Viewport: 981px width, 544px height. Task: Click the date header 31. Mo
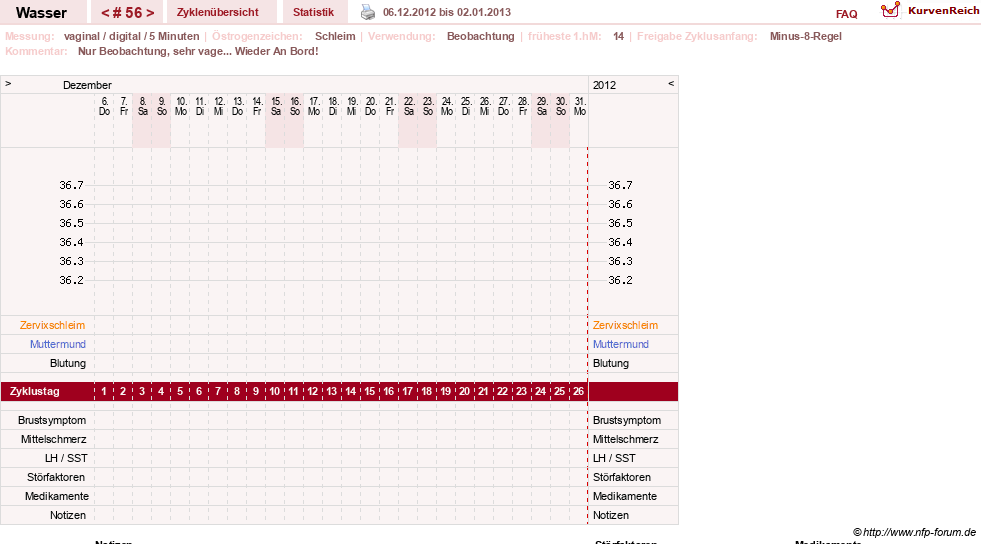[580, 106]
